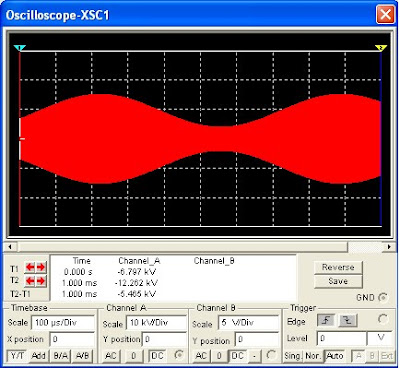Click the Reverse button
The image size is (400, 368).
[338, 268]
